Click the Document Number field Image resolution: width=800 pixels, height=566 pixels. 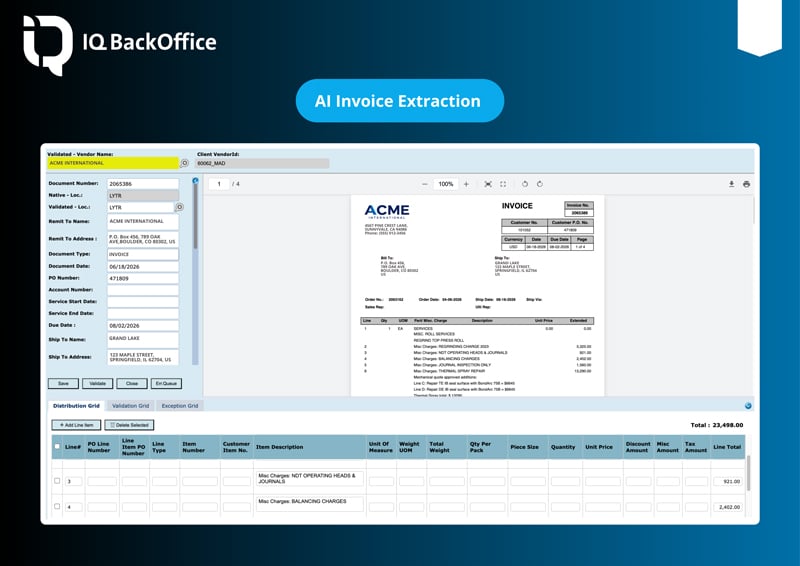(143, 184)
